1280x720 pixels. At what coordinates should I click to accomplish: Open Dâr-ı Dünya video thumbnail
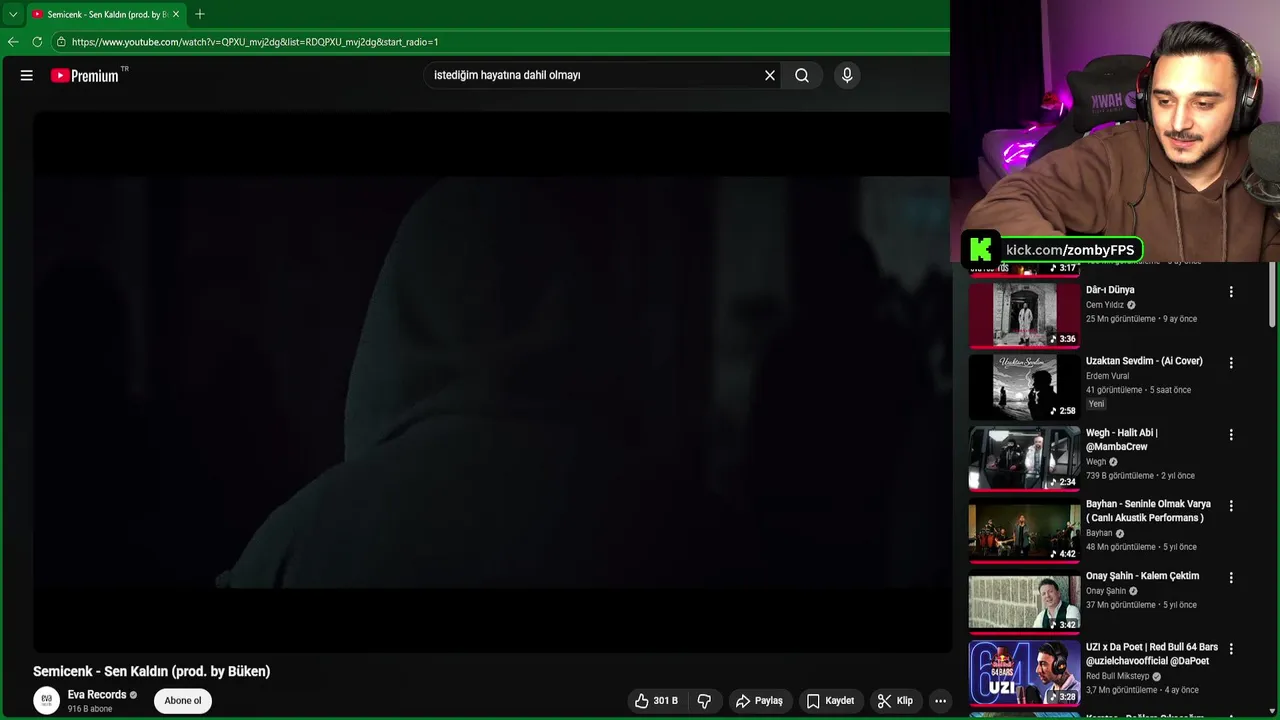point(1024,315)
